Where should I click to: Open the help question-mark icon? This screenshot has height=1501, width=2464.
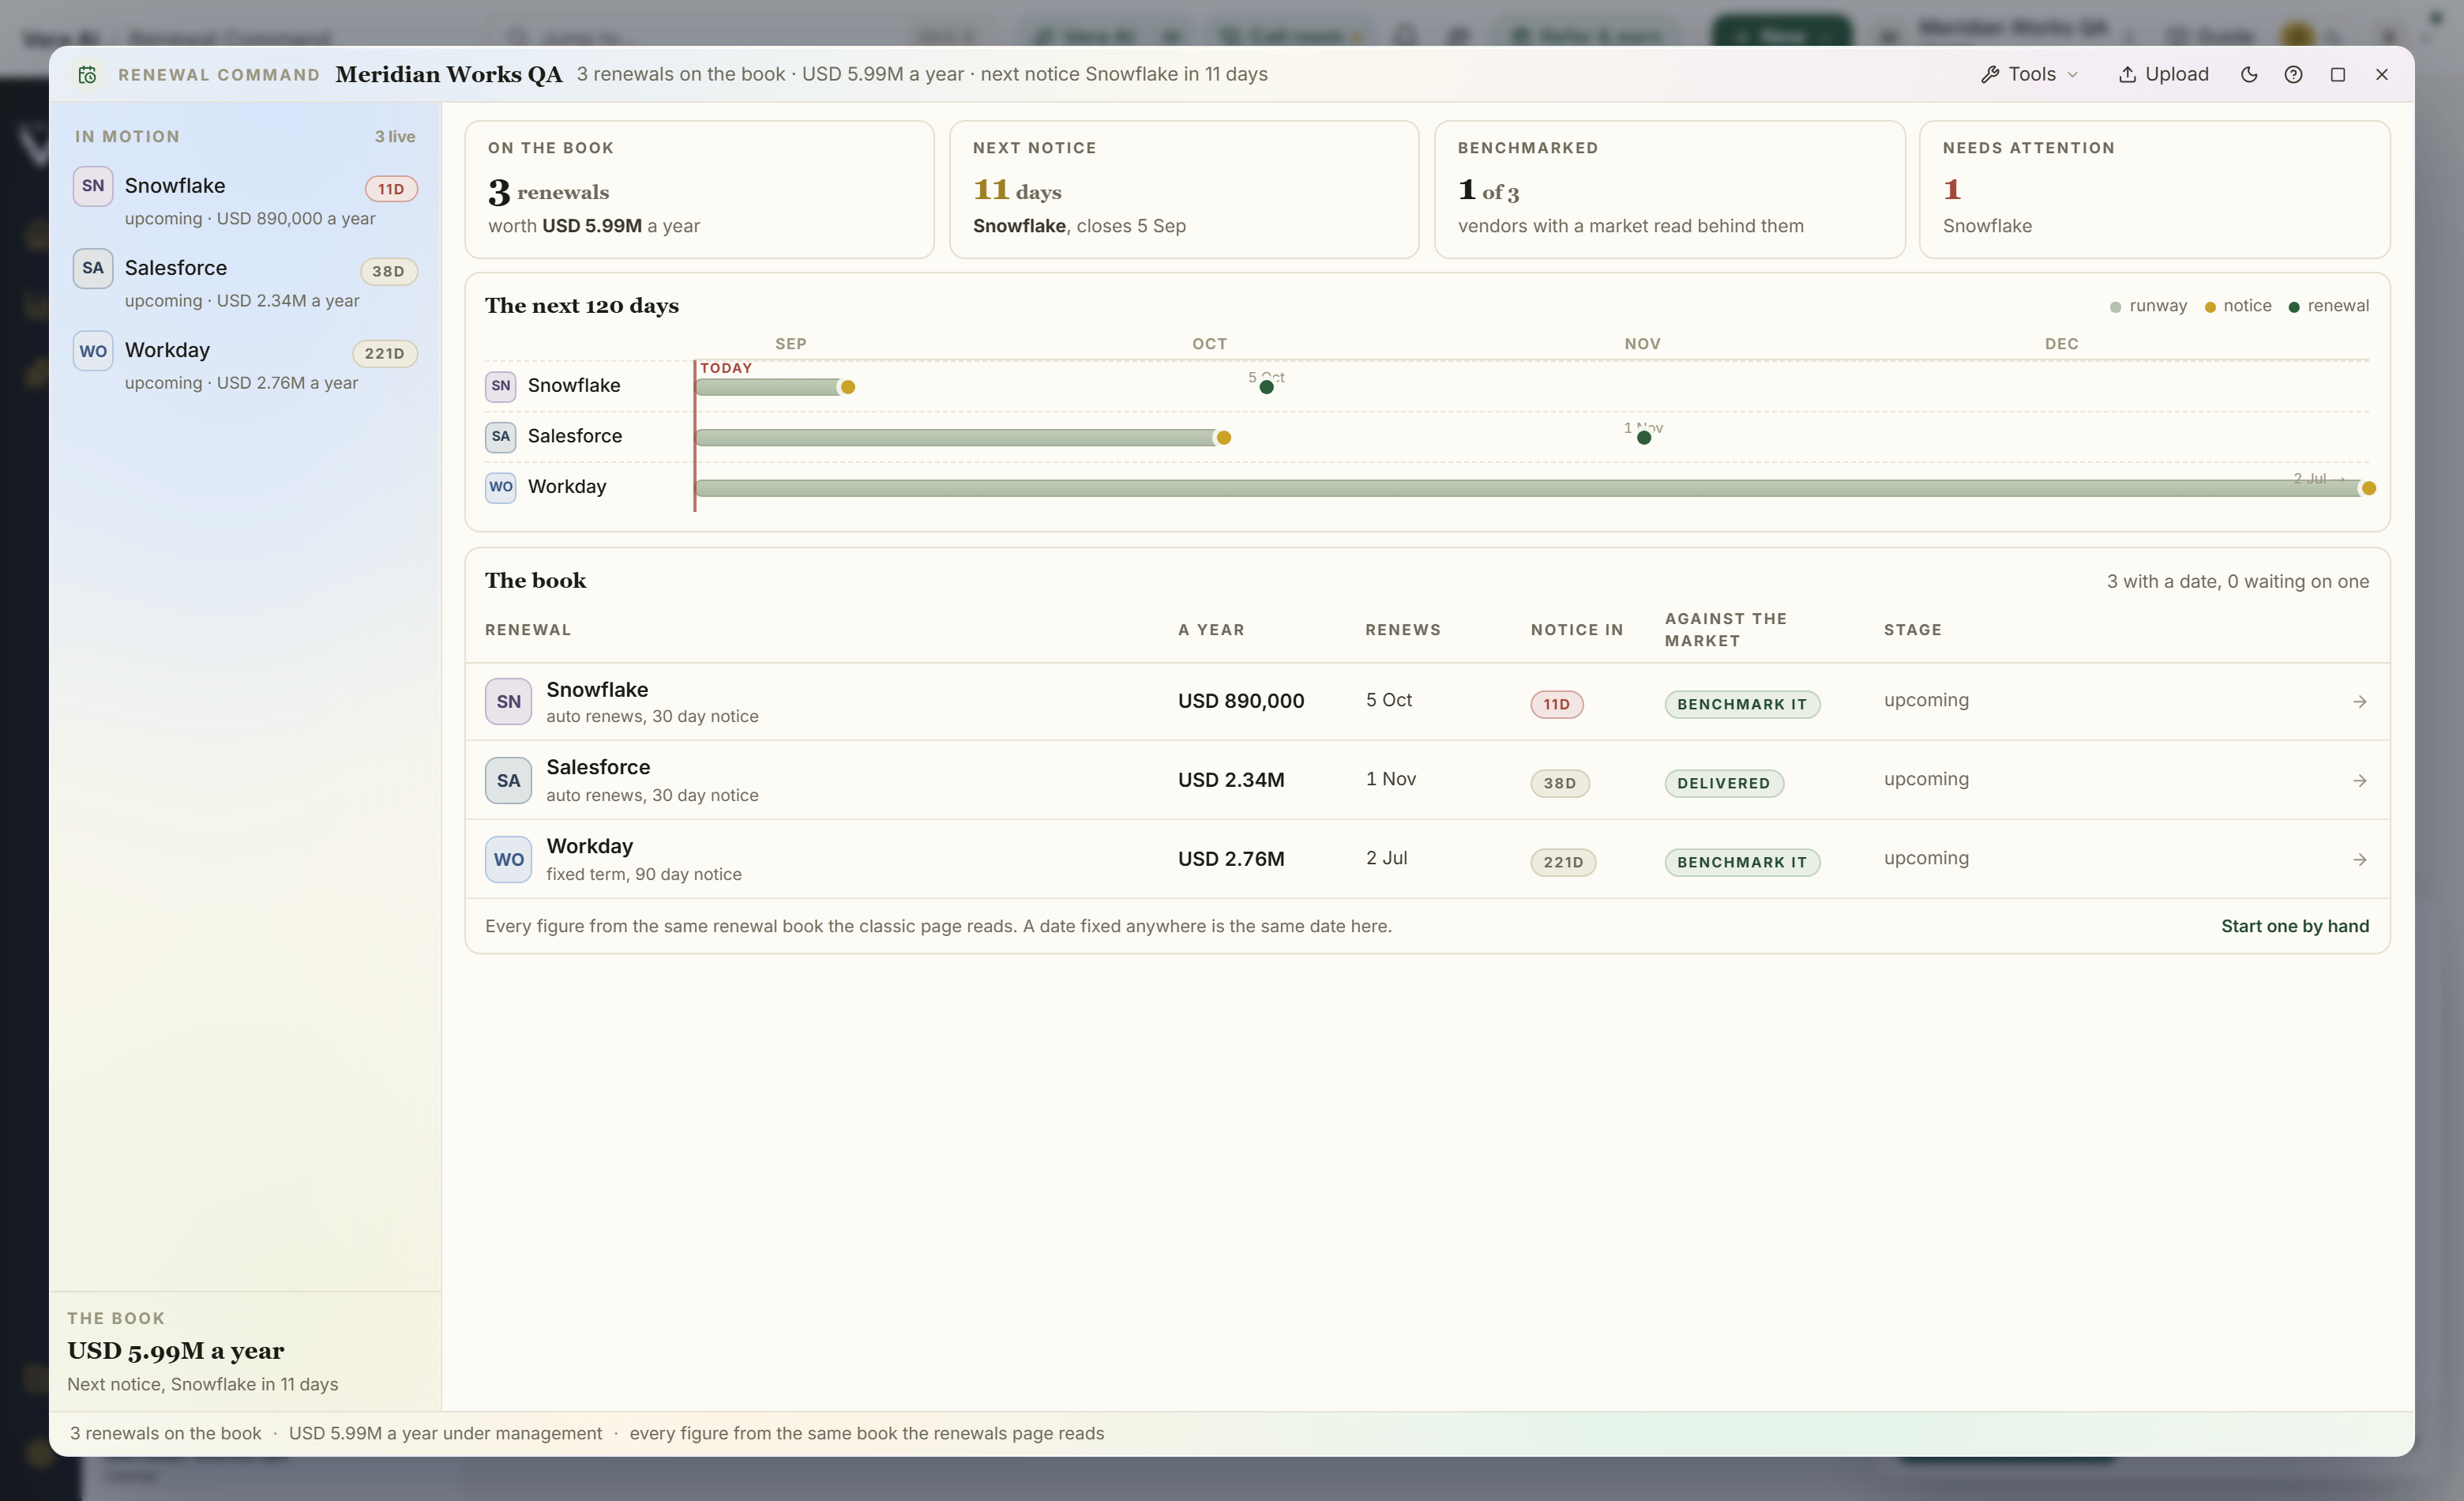(2293, 75)
